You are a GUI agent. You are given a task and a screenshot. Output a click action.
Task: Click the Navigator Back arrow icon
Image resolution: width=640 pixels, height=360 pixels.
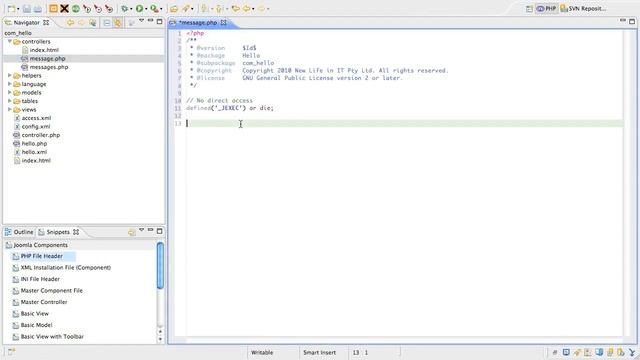(70, 22)
